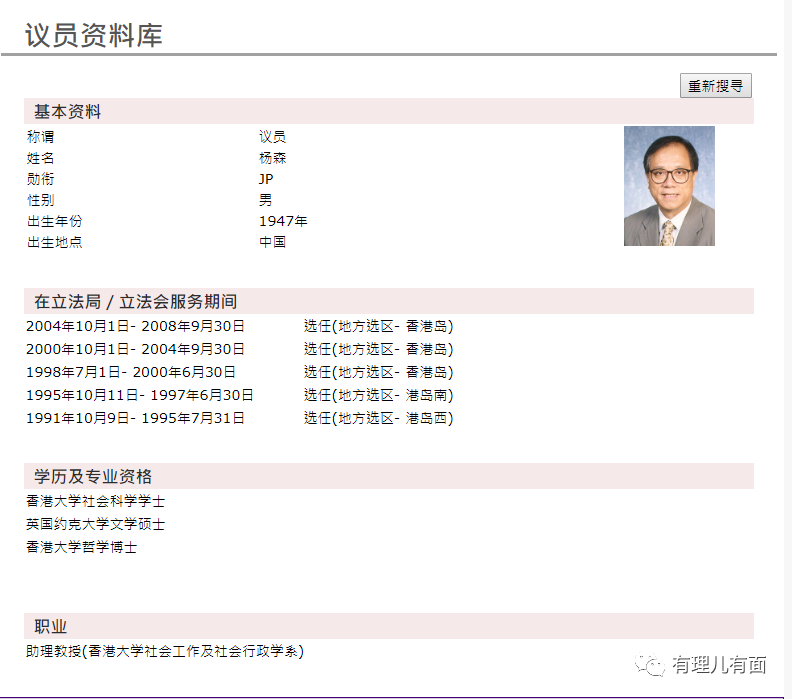Click 选任(地方选区- 港岛南) entry
792x699 pixels.
click(x=378, y=395)
